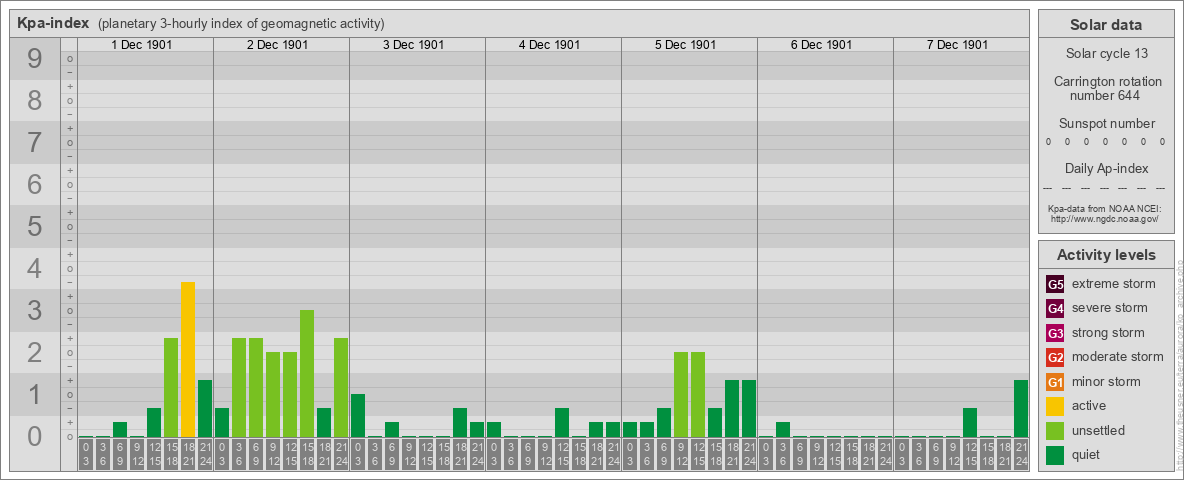Click the 0 on the Kp scale
This screenshot has height=480, width=1184.
[x=35, y=437]
